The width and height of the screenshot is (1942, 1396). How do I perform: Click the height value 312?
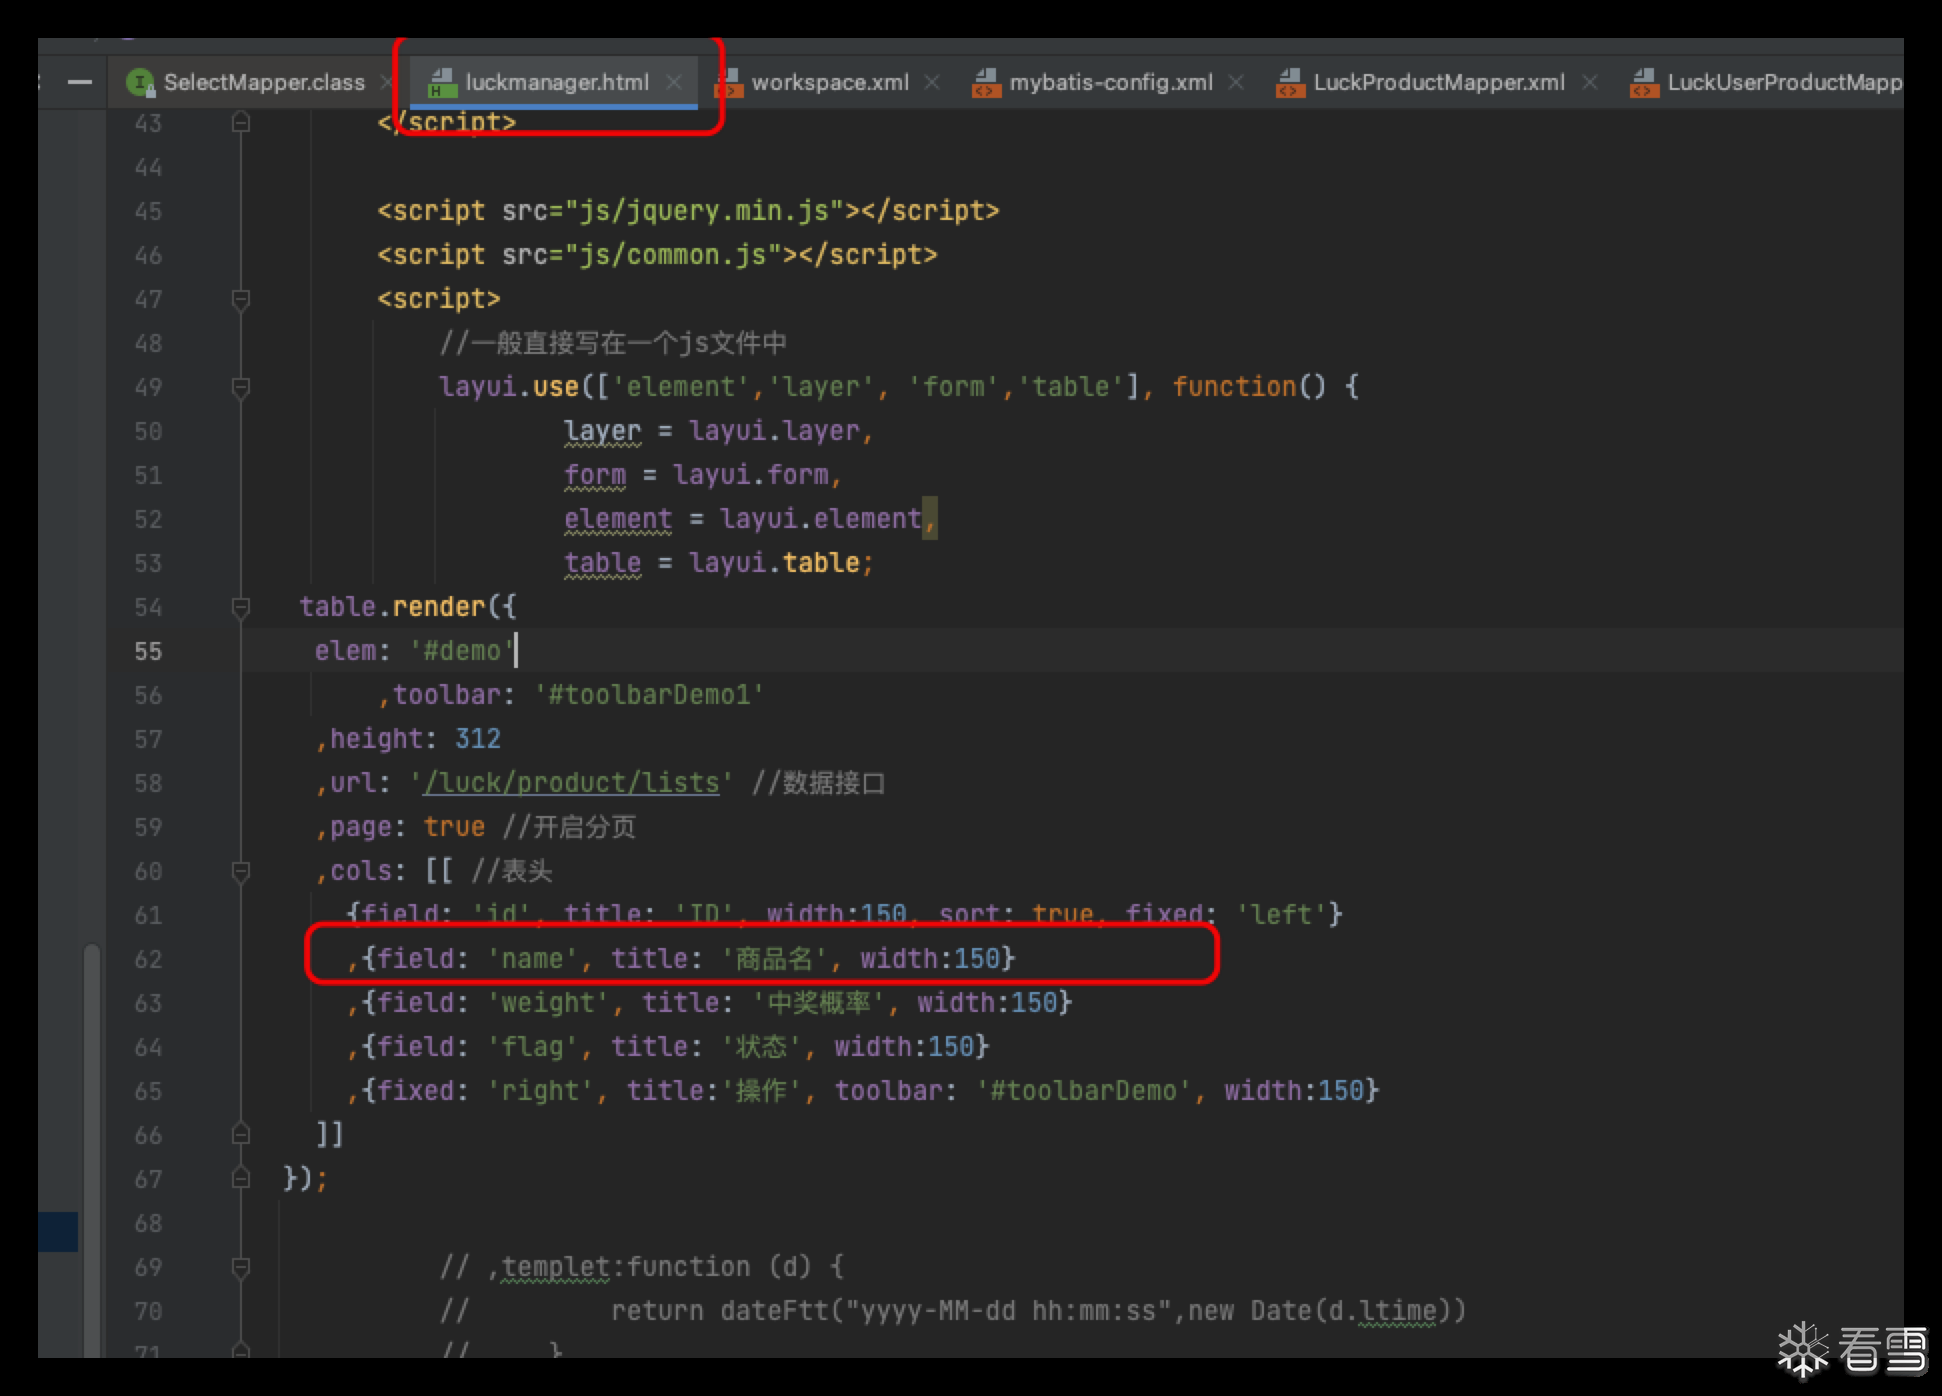coord(478,739)
